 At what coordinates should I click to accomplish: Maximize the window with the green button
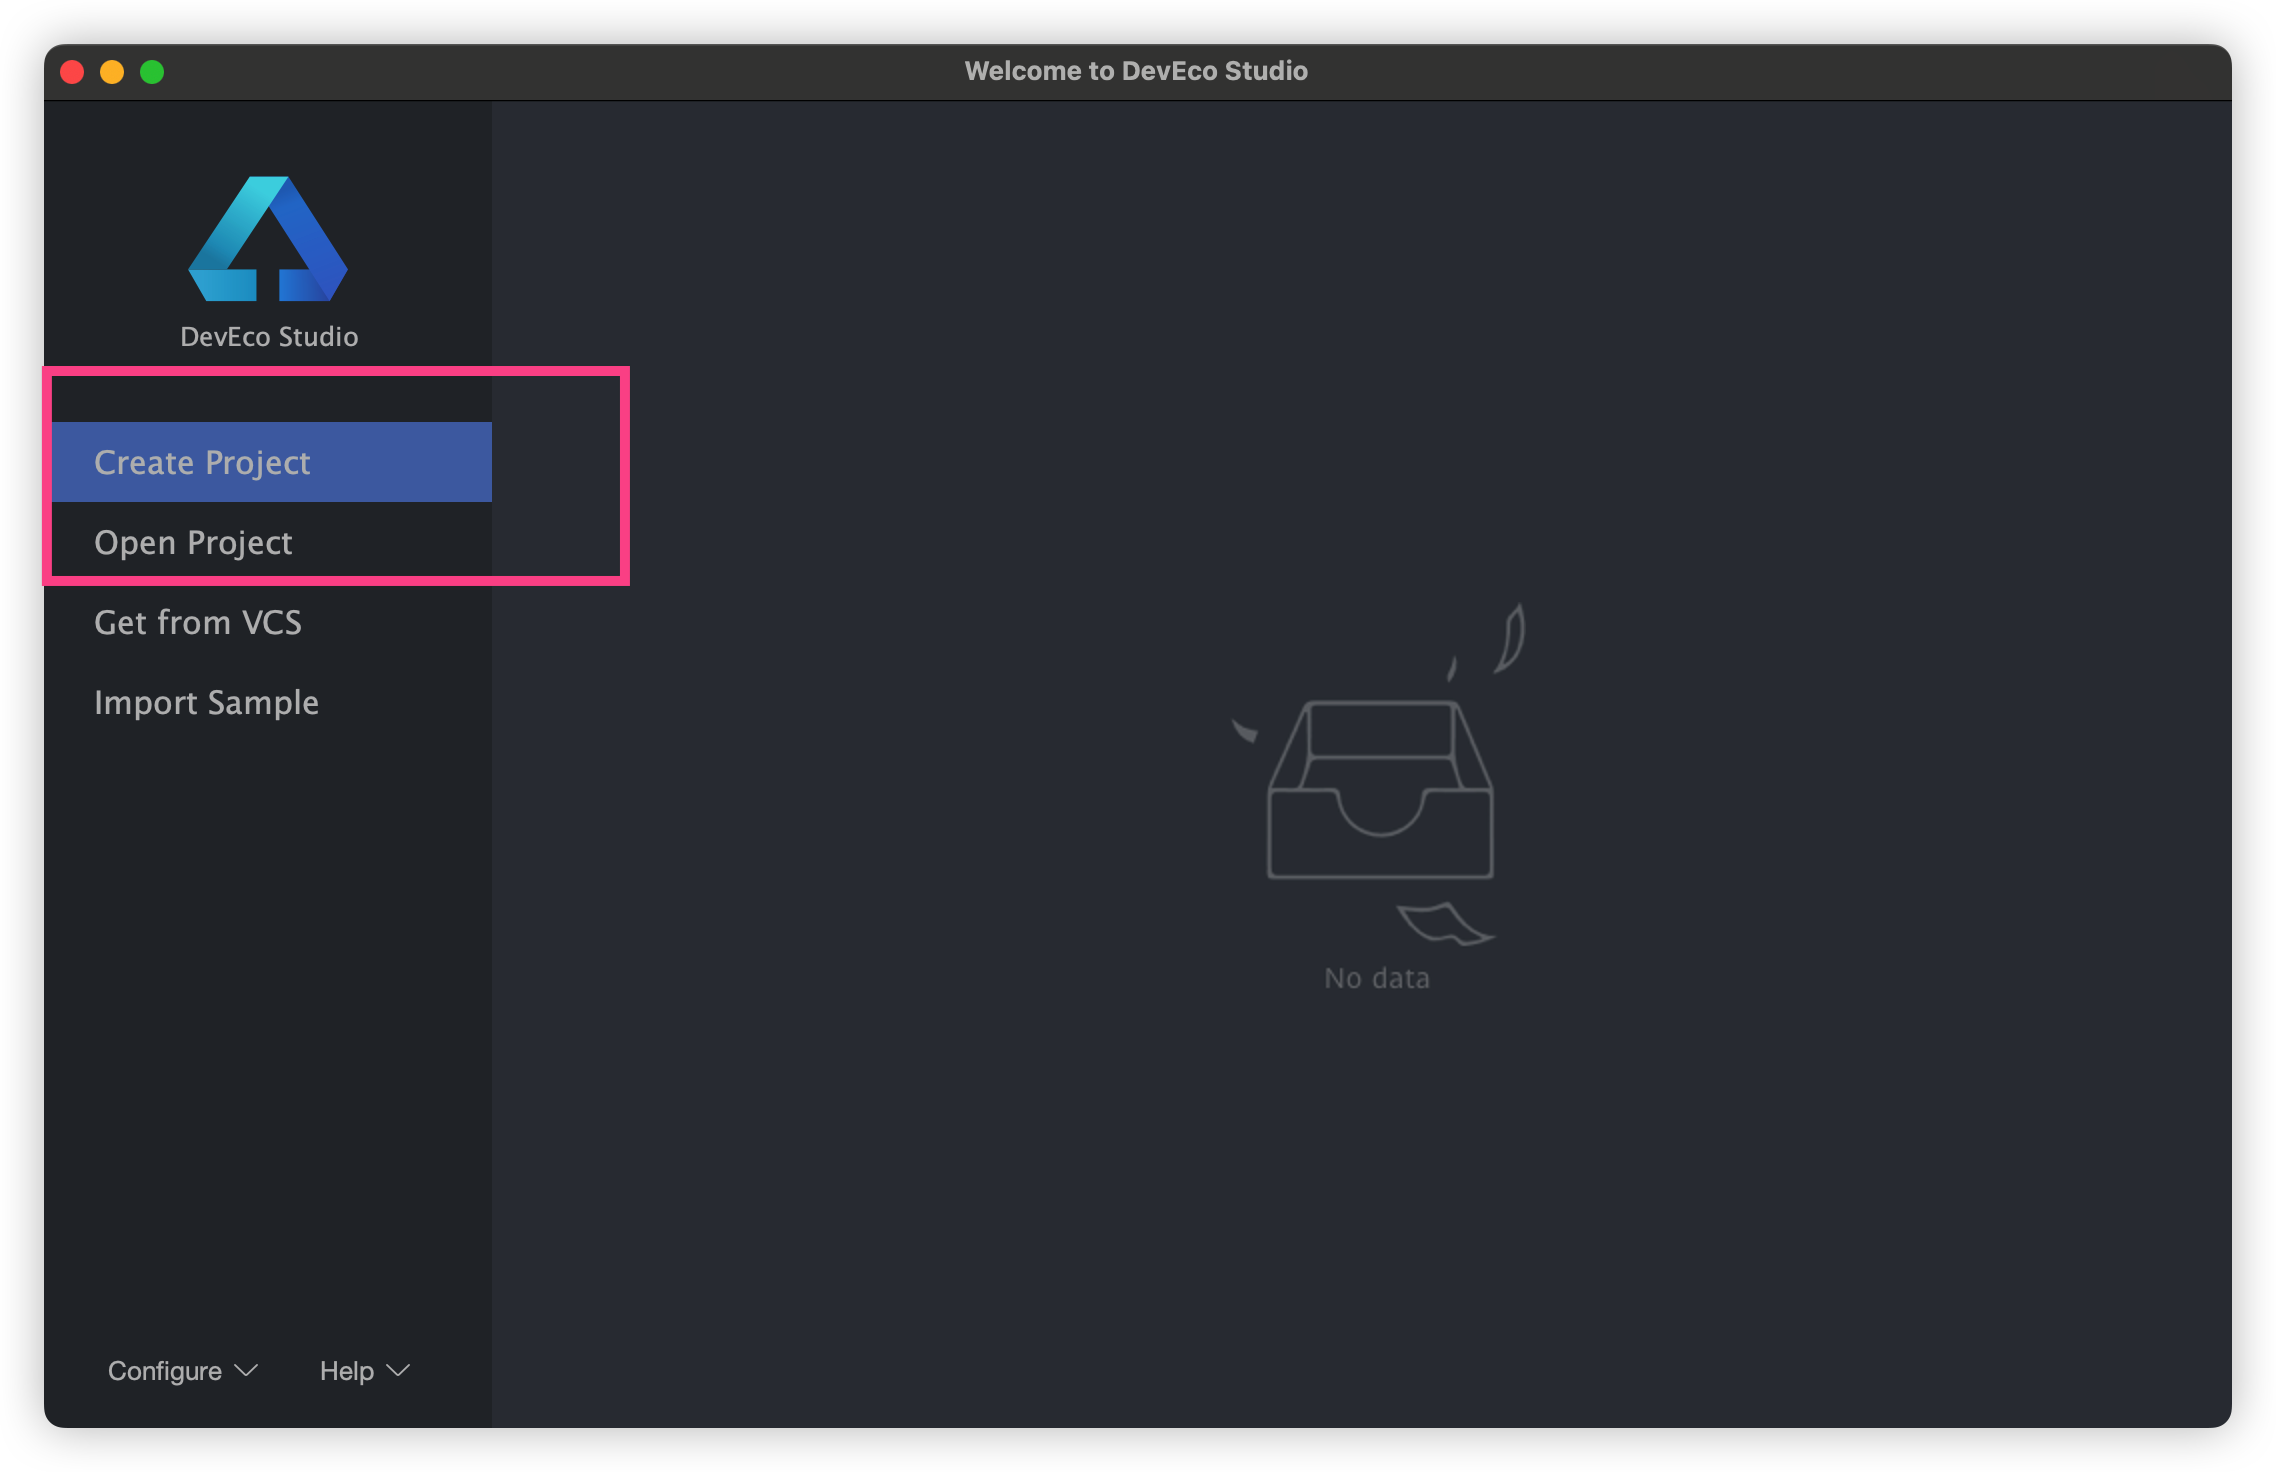pos(152,72)
